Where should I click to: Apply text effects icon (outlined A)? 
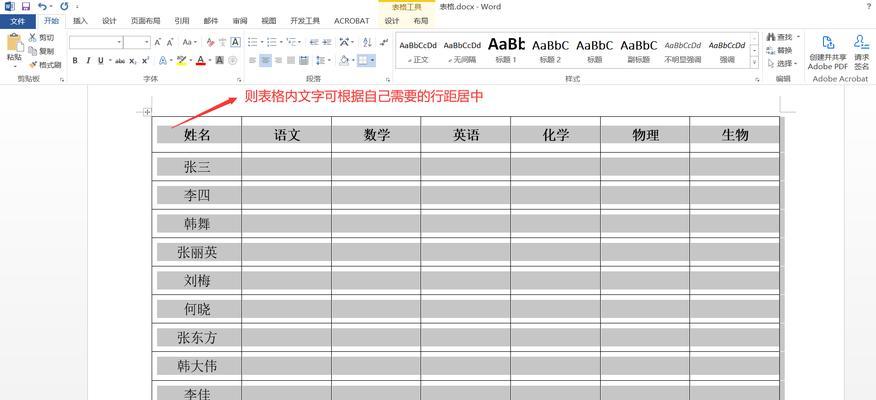pos(165,60)
